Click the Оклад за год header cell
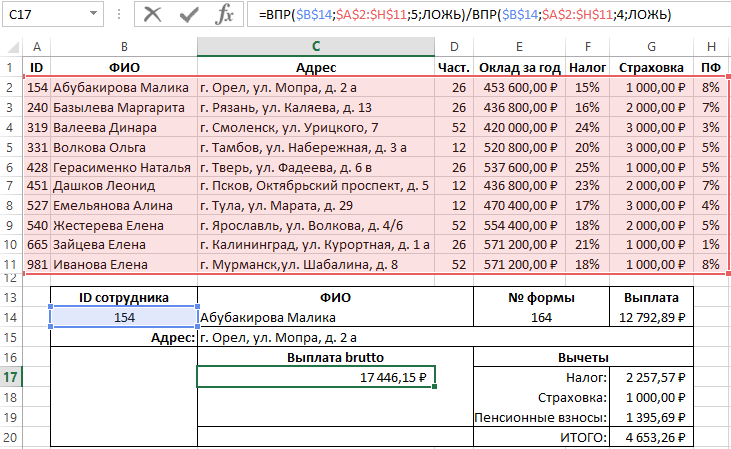This screenshot has width=731, height=449. 519,67
